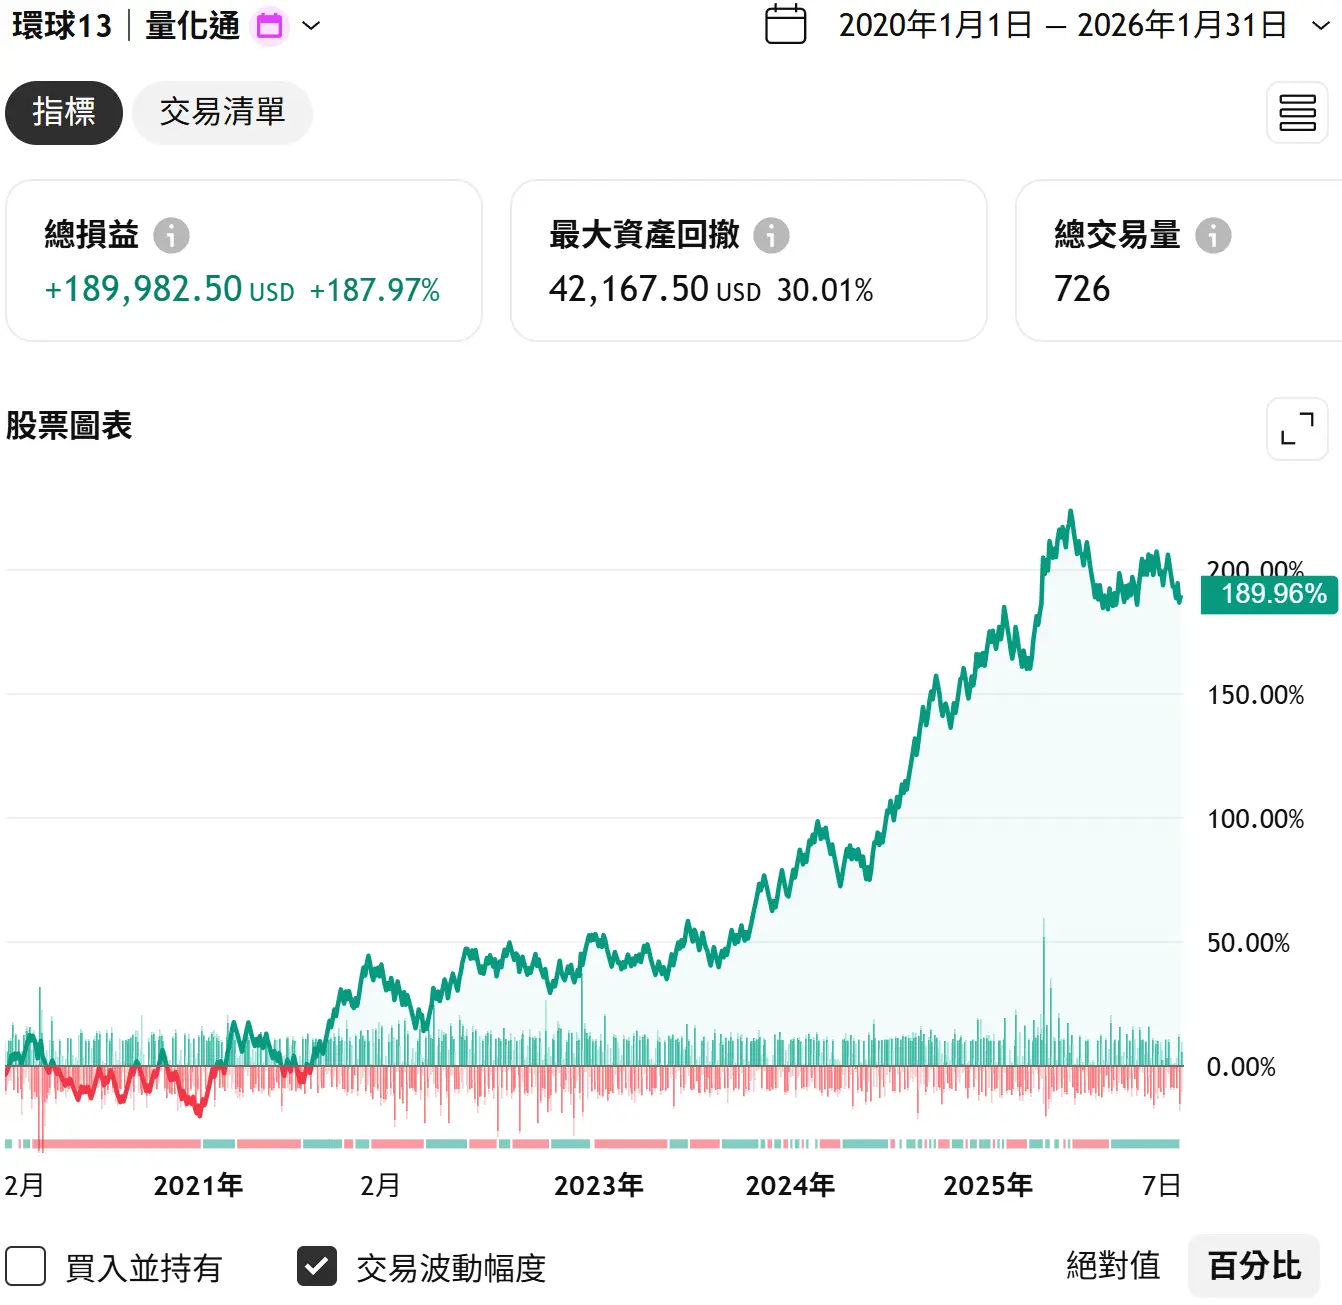Click the calendar icon beside the date range
1342x1305 pixels.
[785, 25]
